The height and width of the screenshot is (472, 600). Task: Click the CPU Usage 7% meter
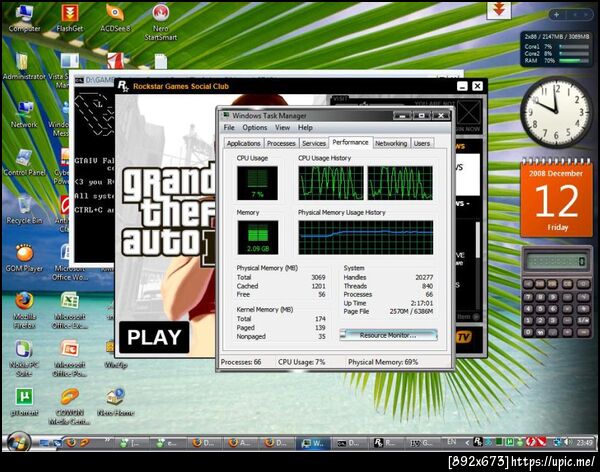(x=257, y=183)
